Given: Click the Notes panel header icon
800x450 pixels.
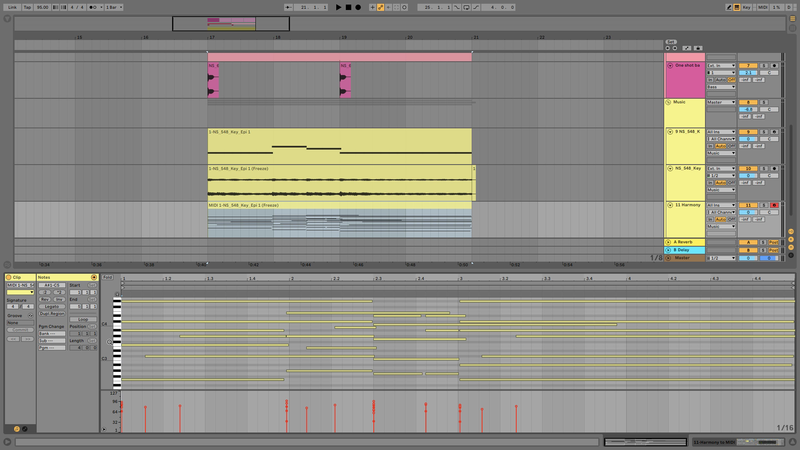Looking at the screenshot, I should point(94,277).
